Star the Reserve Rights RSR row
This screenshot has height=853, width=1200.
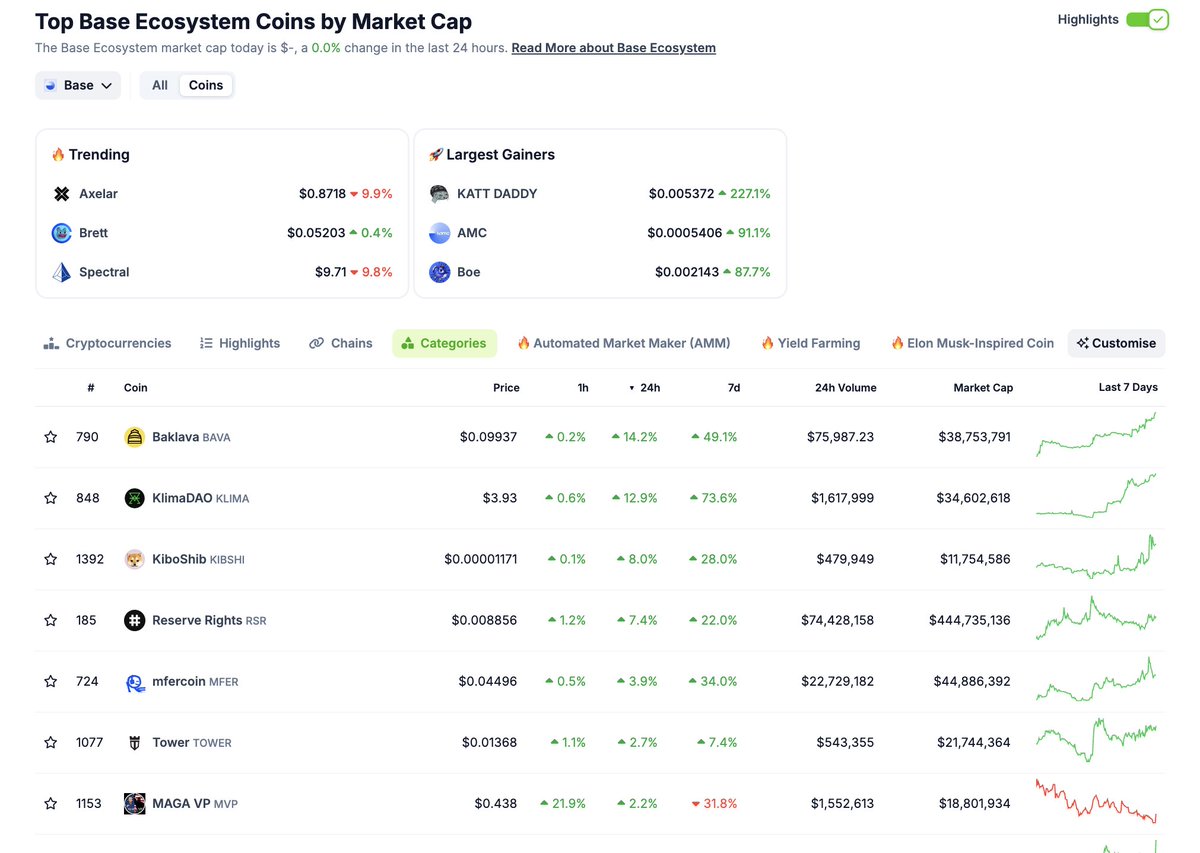51,620
